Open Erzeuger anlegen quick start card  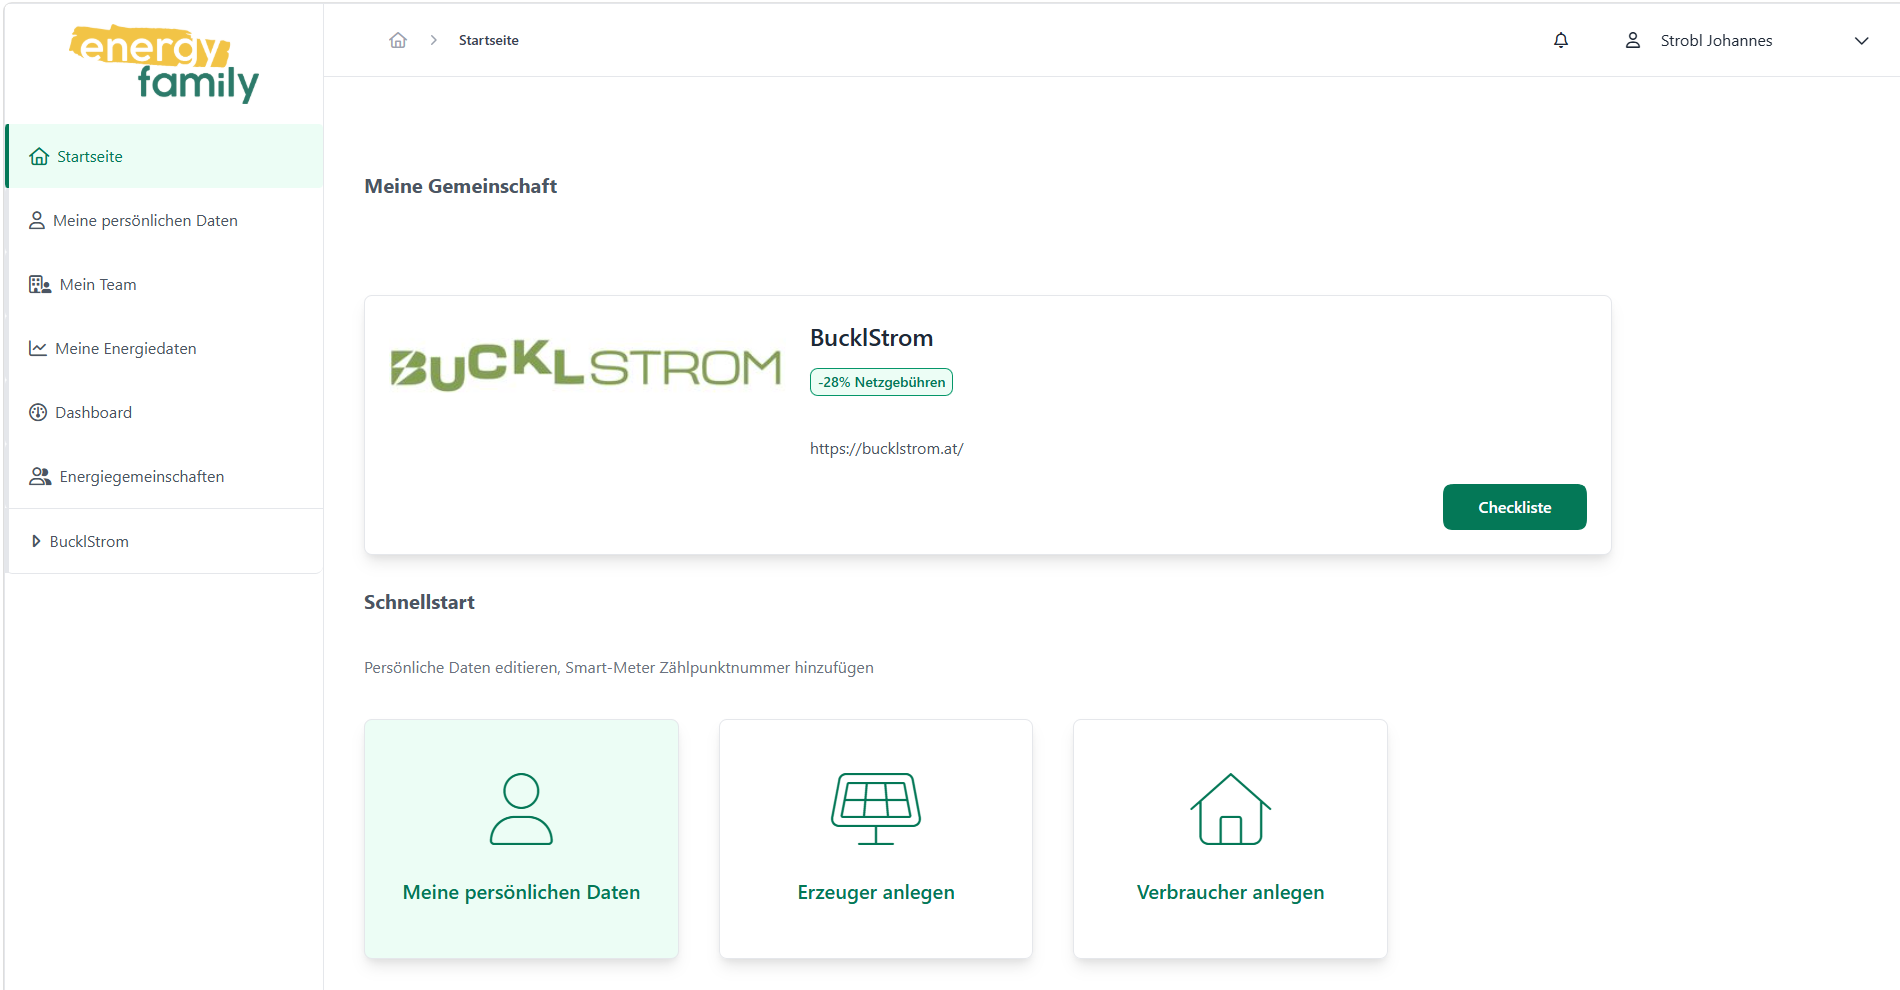click(x=876, y=839)
